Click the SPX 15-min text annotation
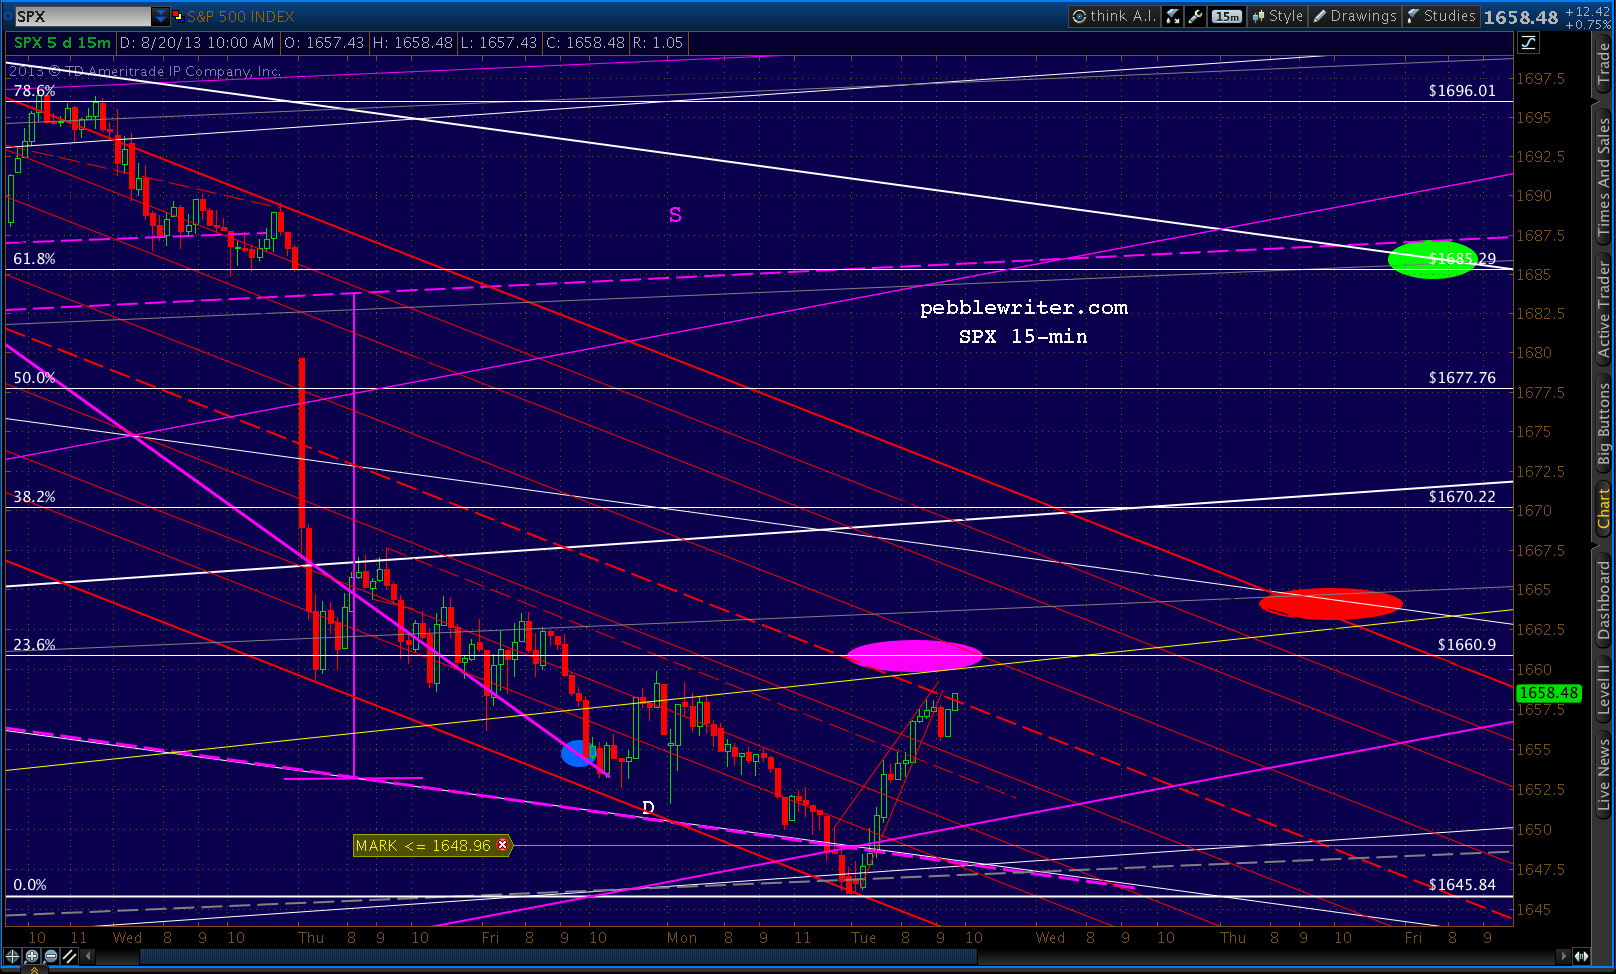Image resolution: width=1616 pixels, height=974 pixels. (1023, 337)
